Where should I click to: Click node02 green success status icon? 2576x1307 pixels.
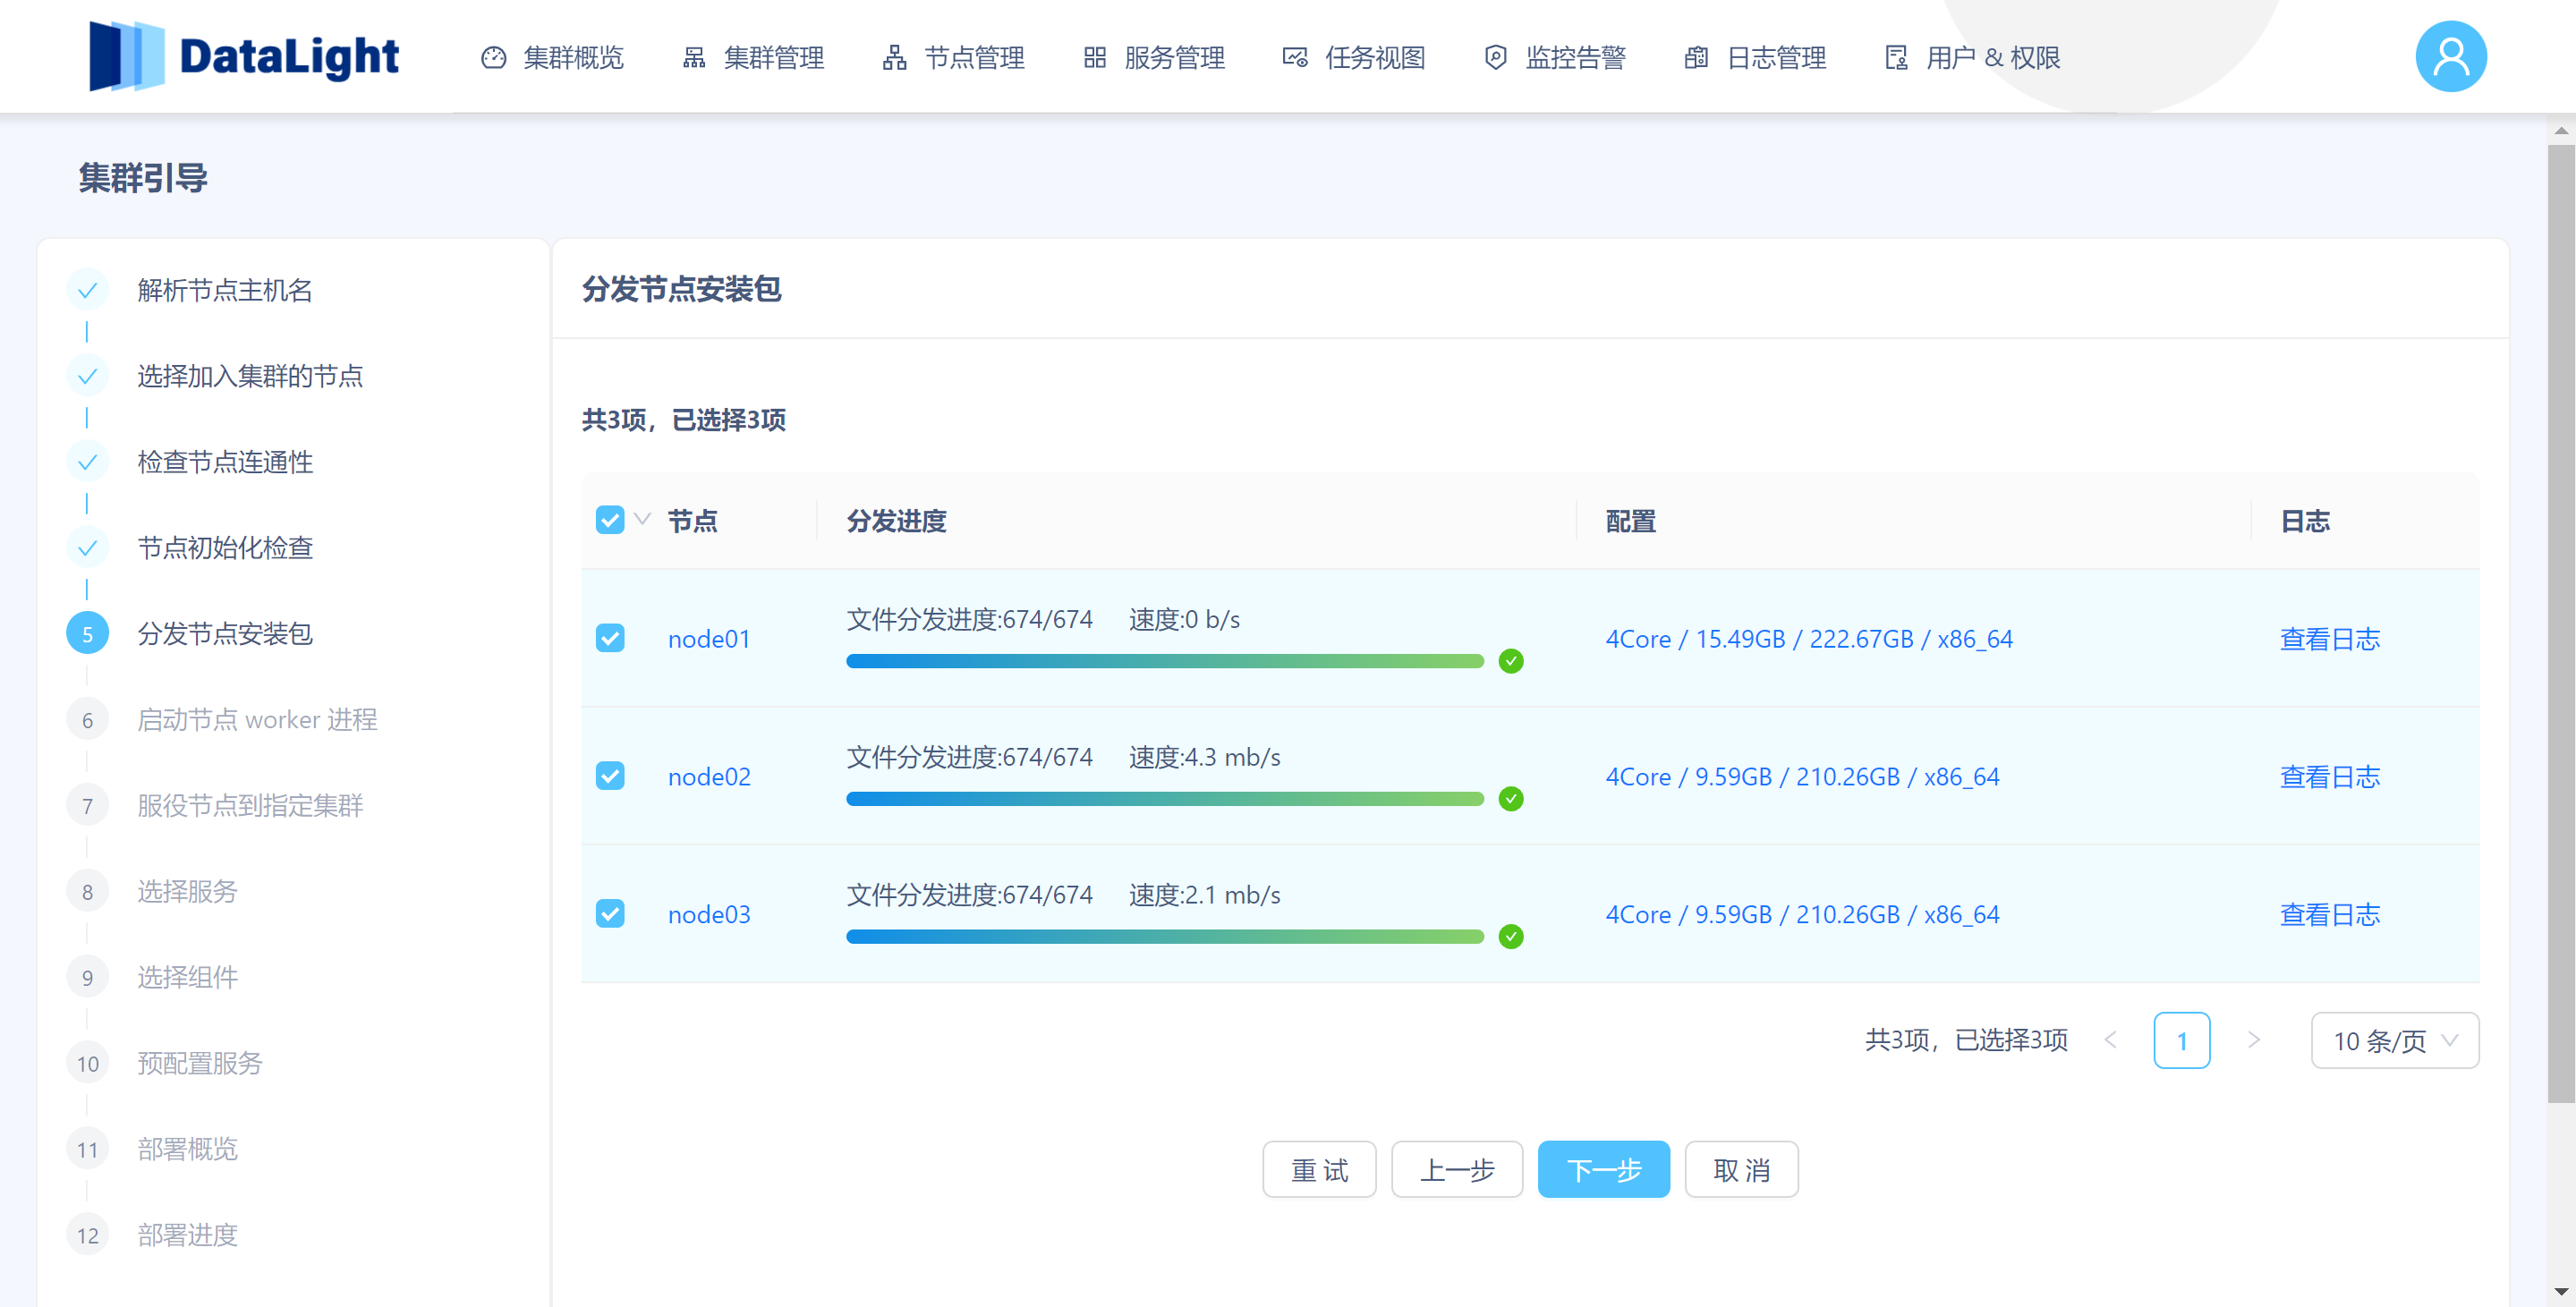coord(1511,799)
